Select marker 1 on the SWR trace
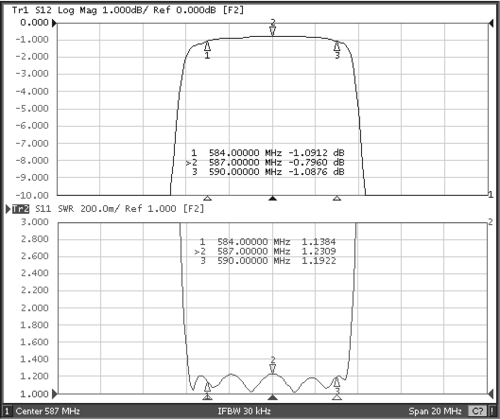This screenshot has width=500, height=420. point(207,387)
